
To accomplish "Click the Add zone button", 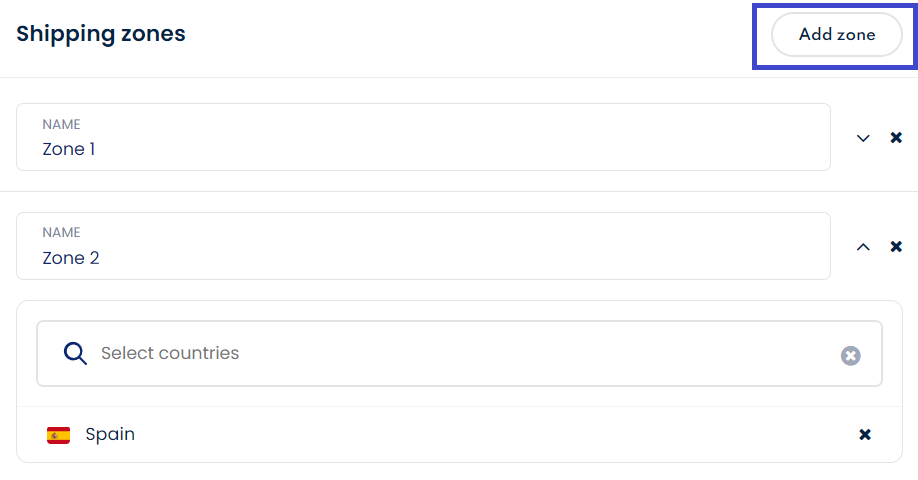I will click(x=836, y=35).
